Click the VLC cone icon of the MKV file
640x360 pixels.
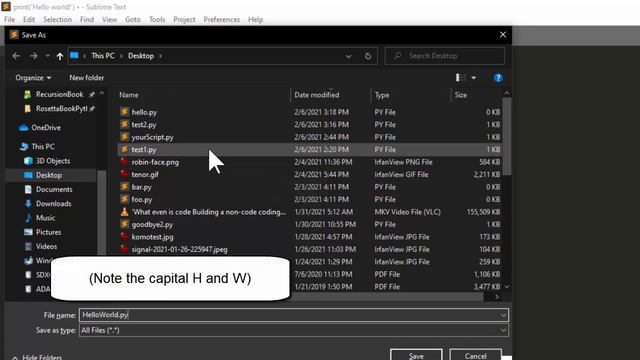124,211
